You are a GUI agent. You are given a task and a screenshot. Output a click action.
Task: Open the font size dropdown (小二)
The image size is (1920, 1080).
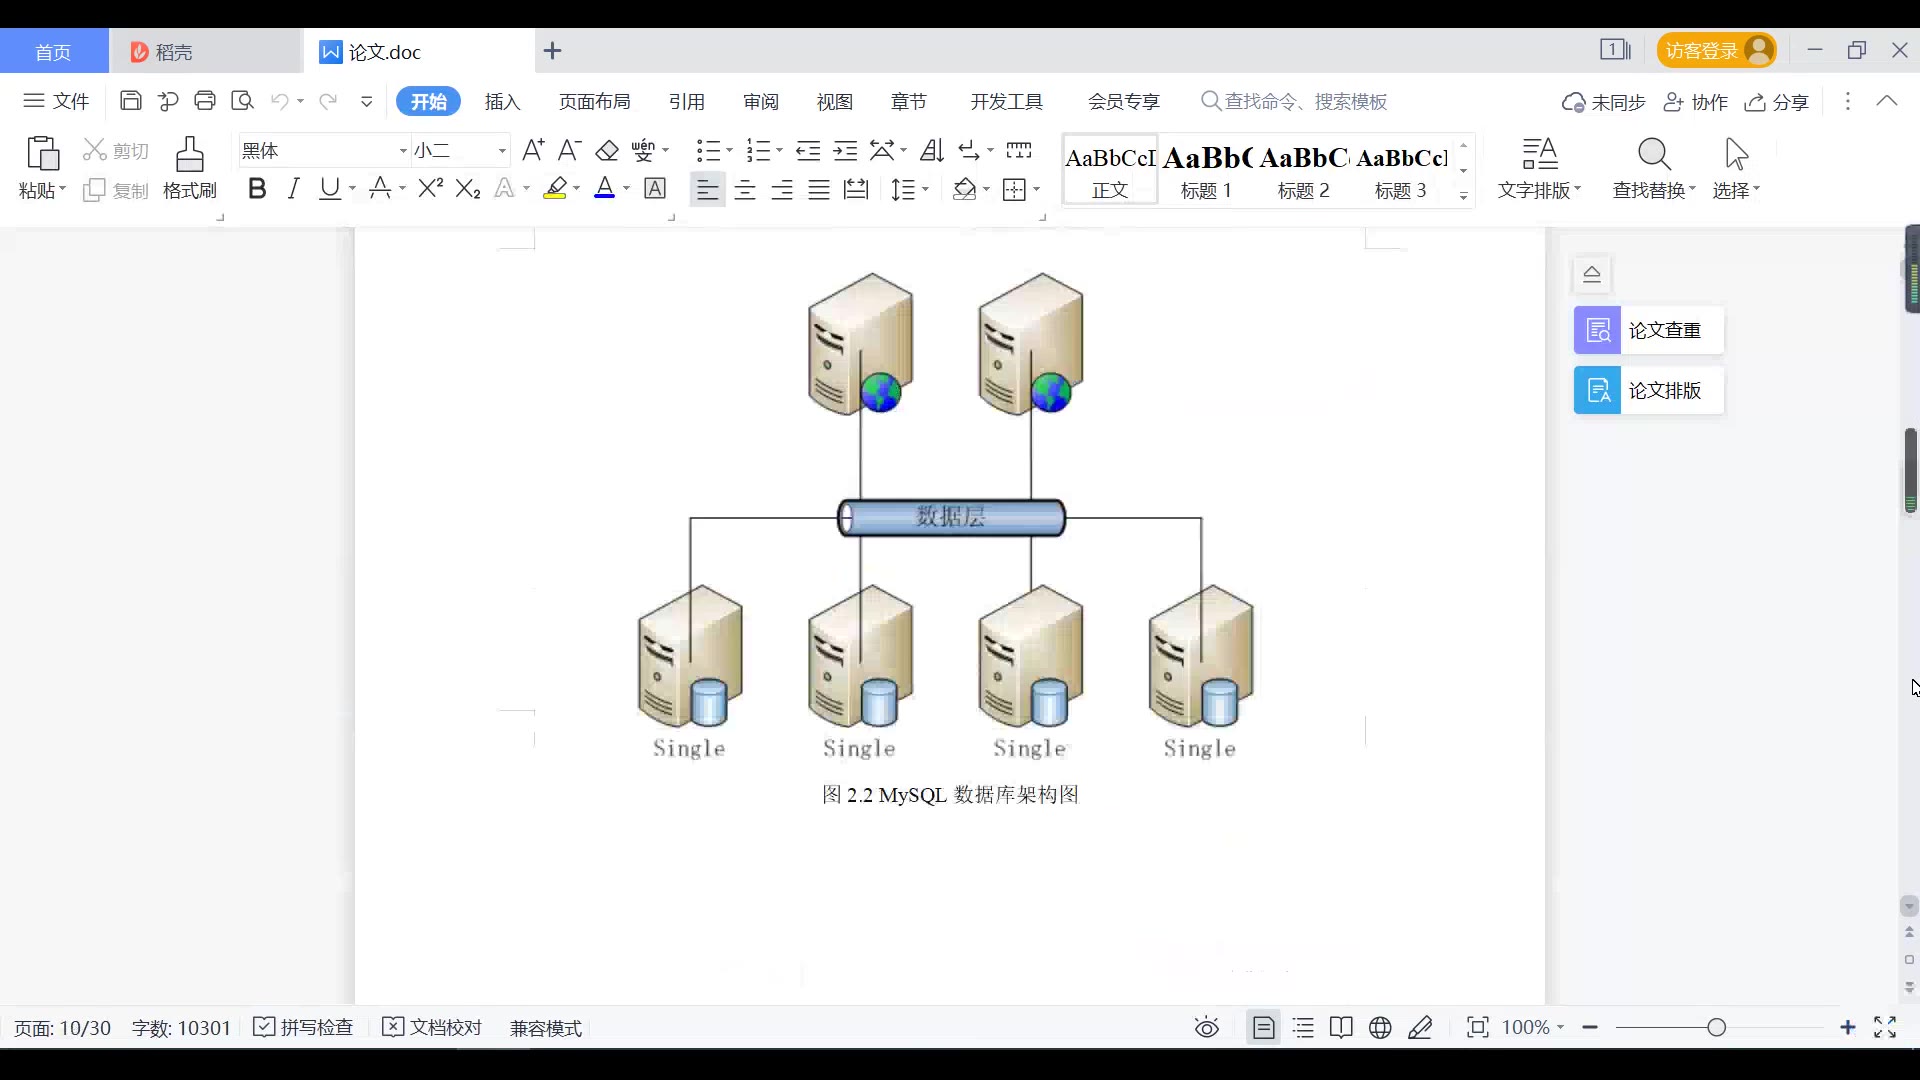(x=502, y=151)
